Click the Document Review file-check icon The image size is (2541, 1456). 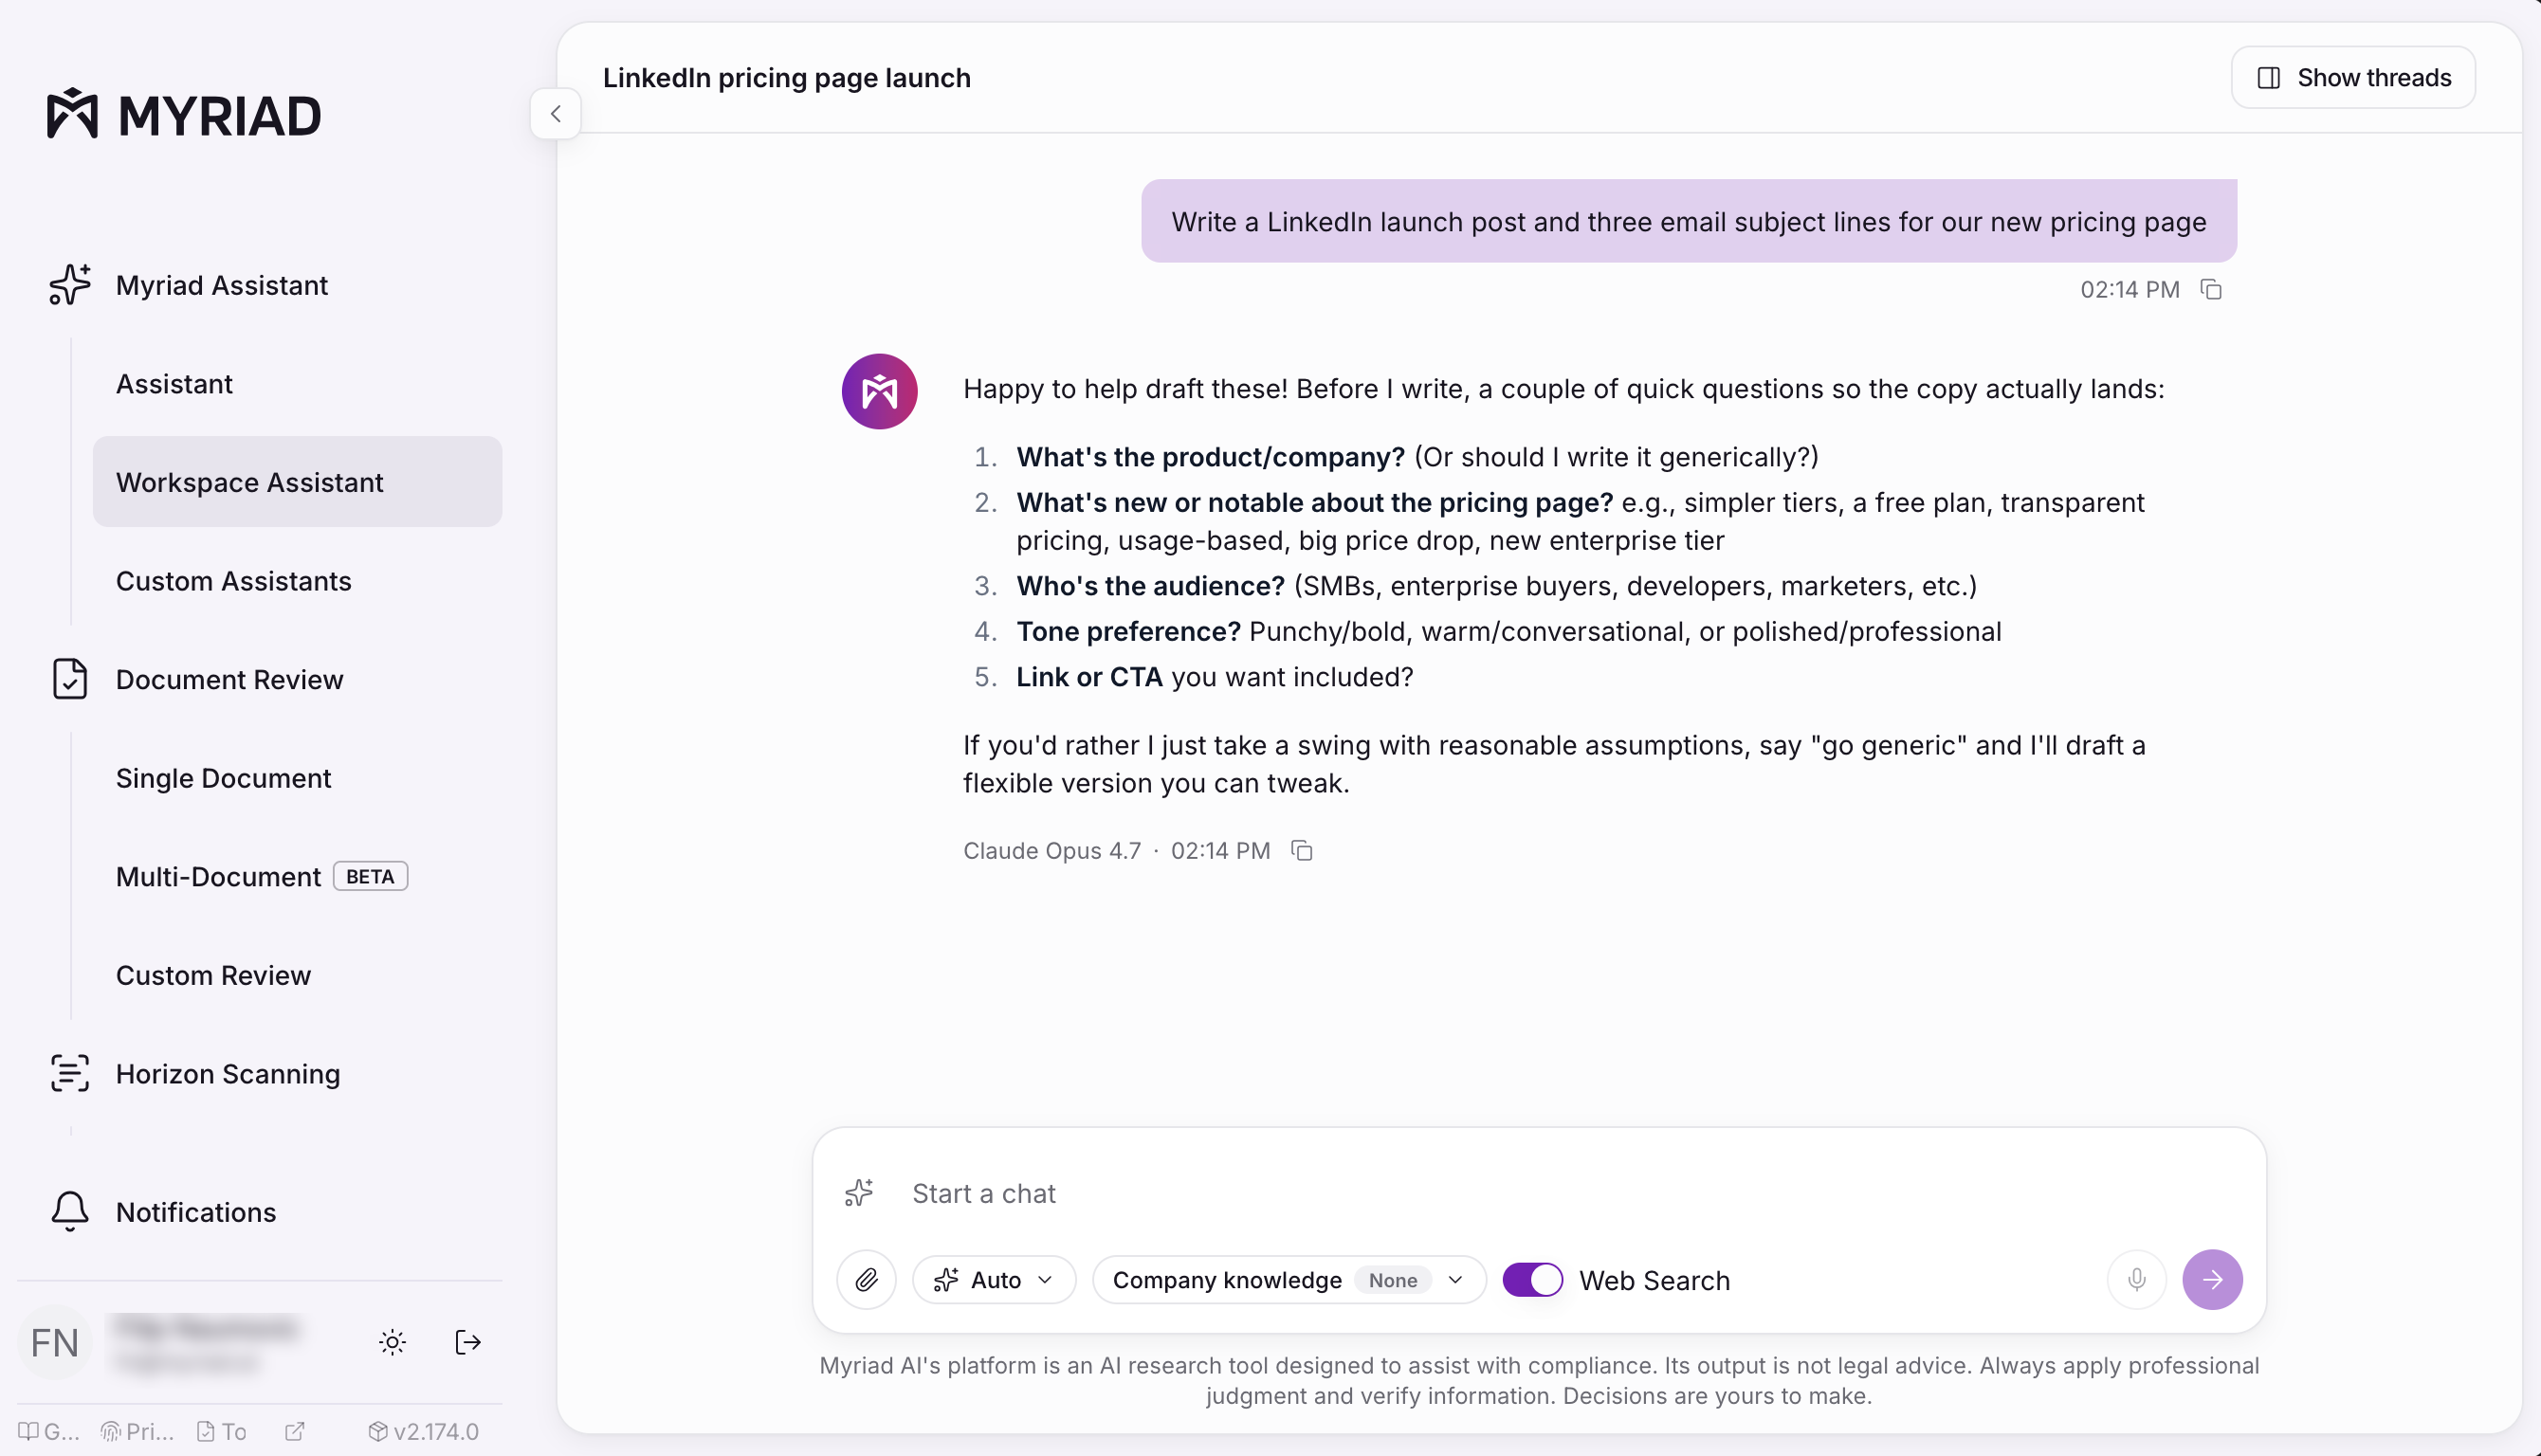pyautogui.click(x=70, y=679)
